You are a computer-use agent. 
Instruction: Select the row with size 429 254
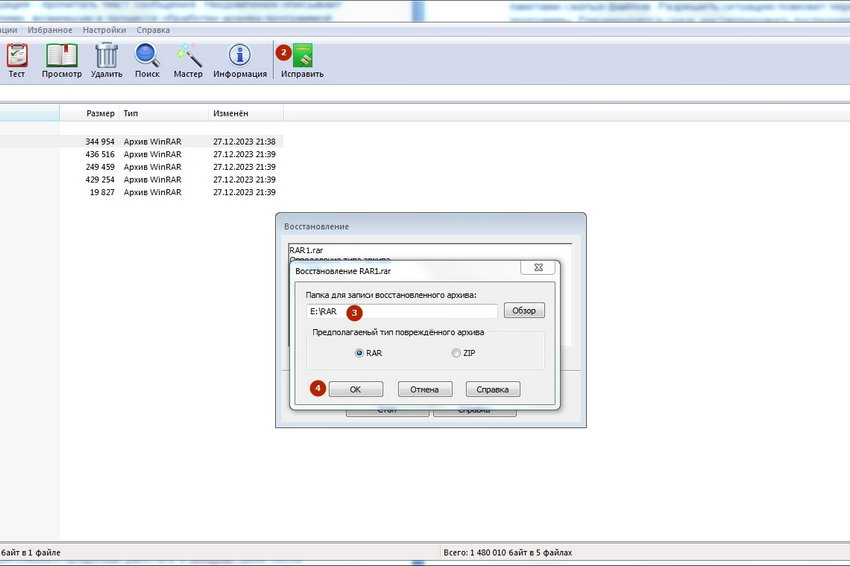(141, 179)
